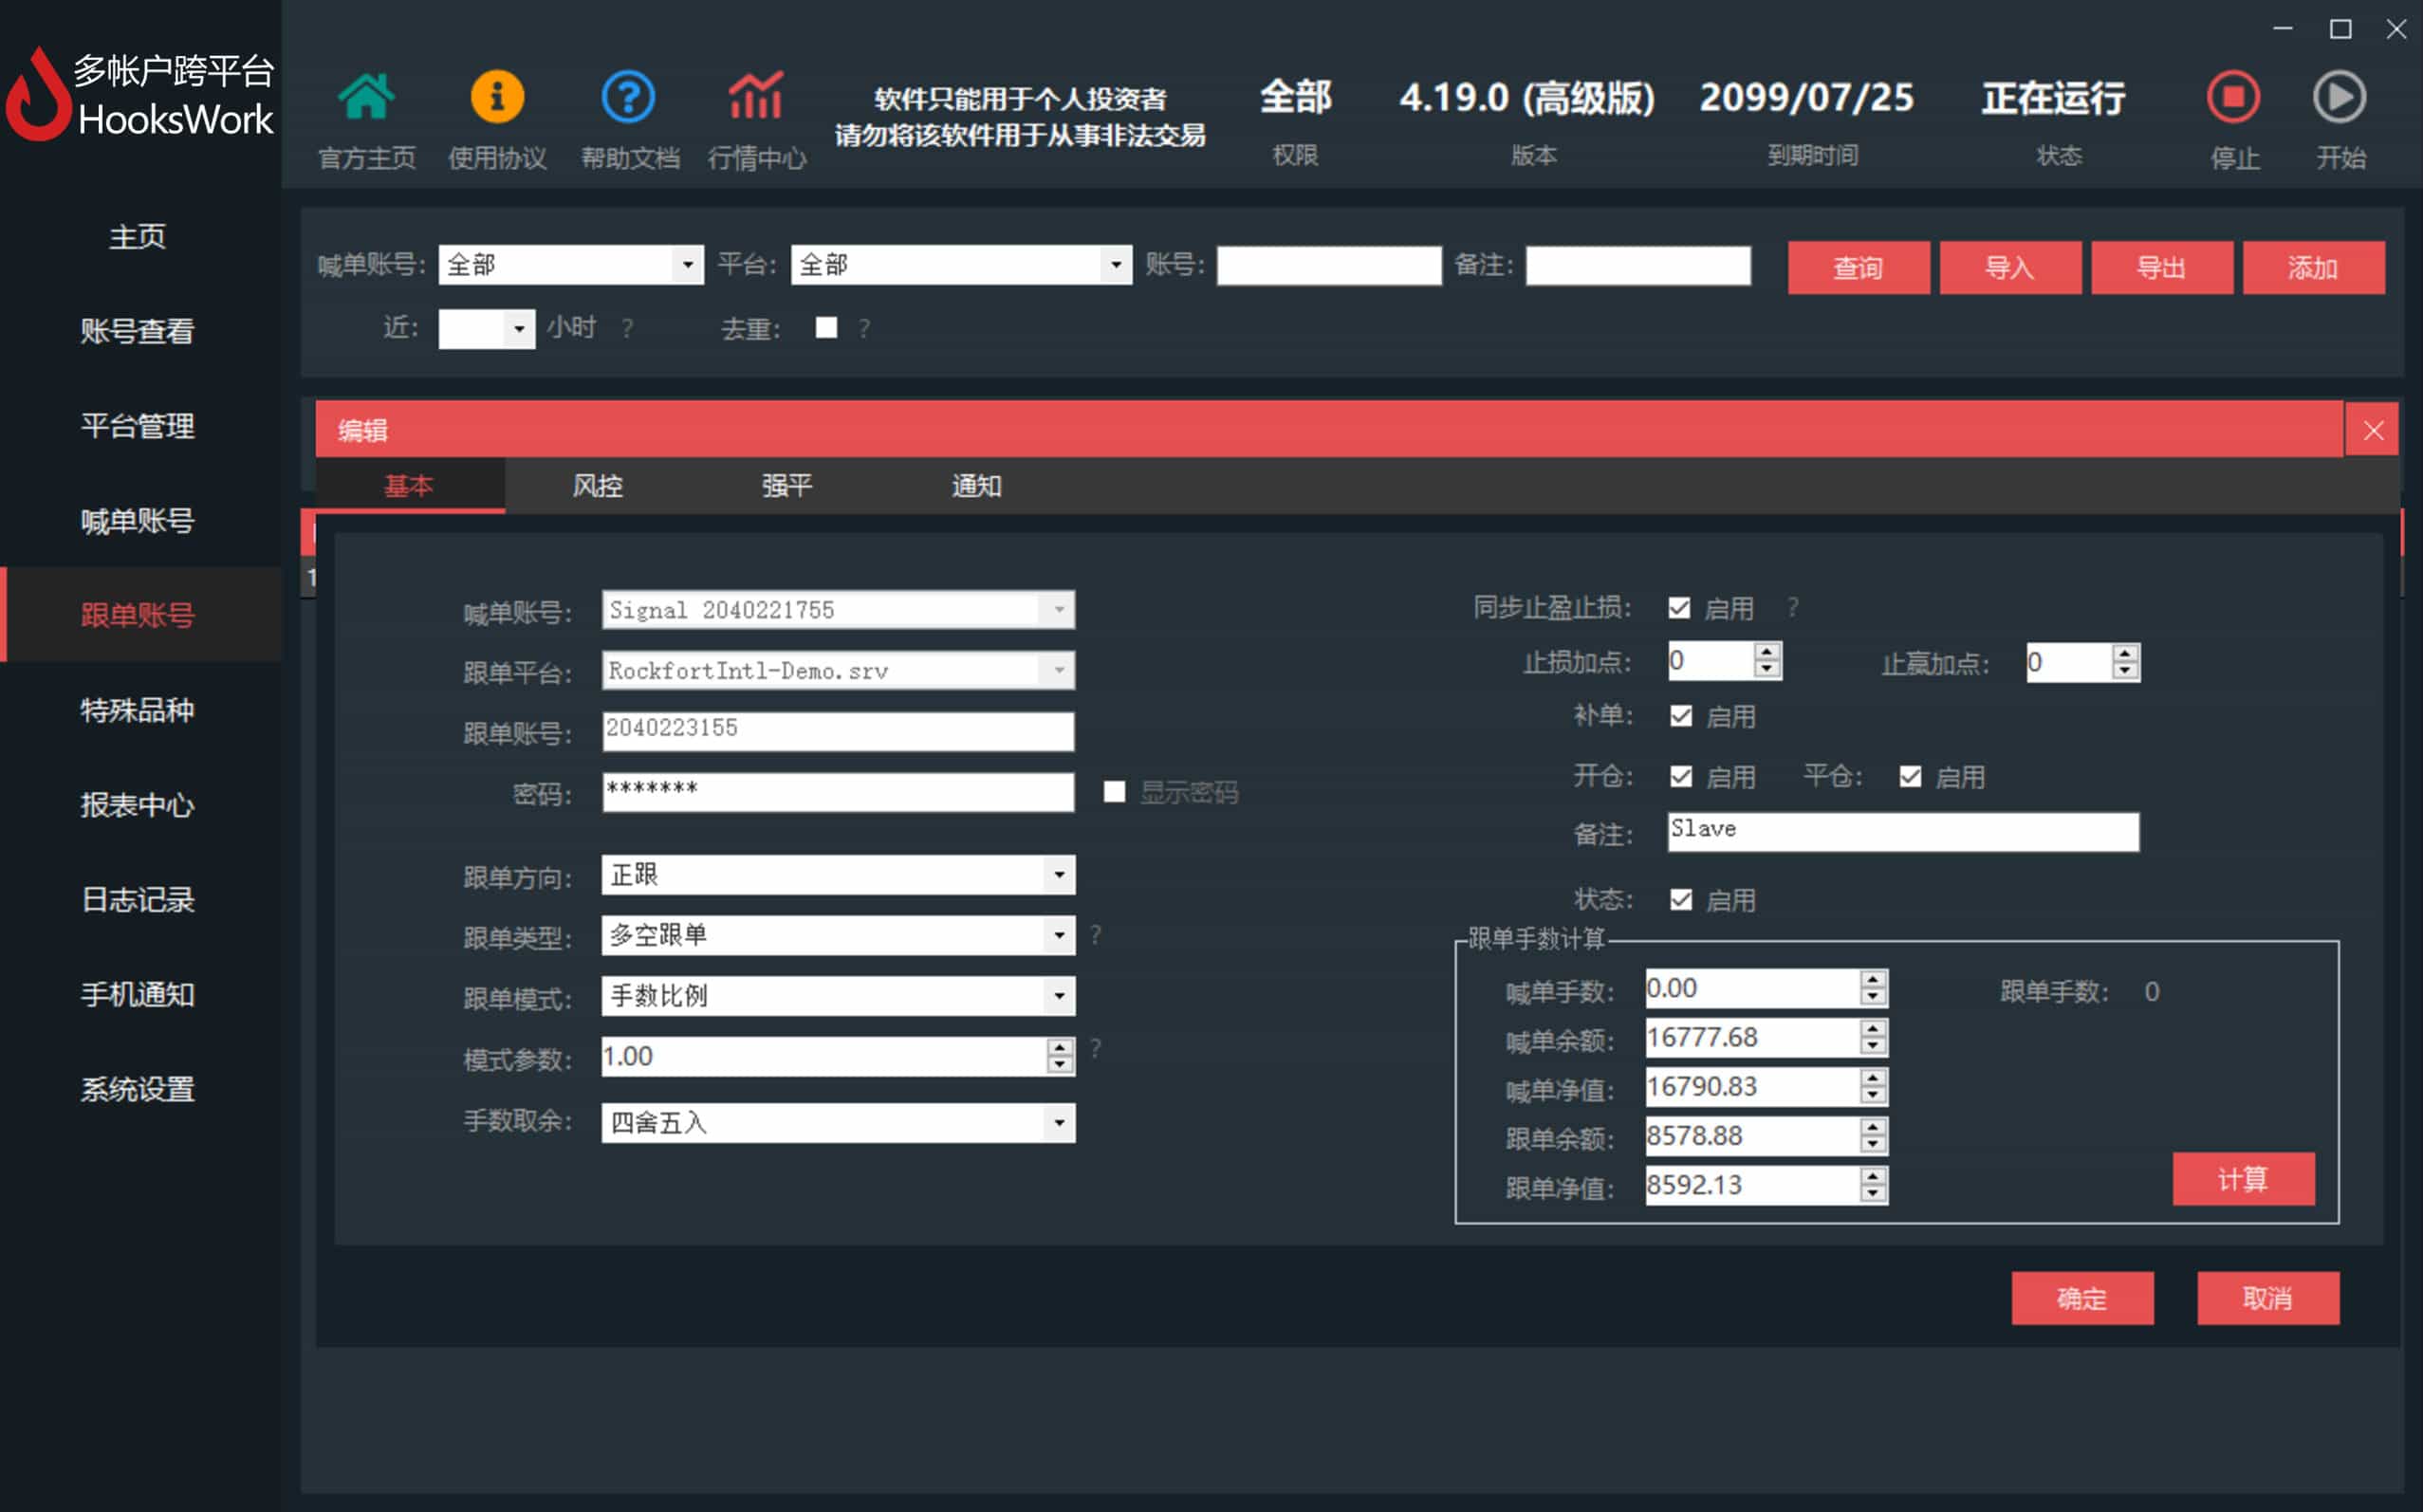Open 日志记录 in the sidebar

[139, 900]
